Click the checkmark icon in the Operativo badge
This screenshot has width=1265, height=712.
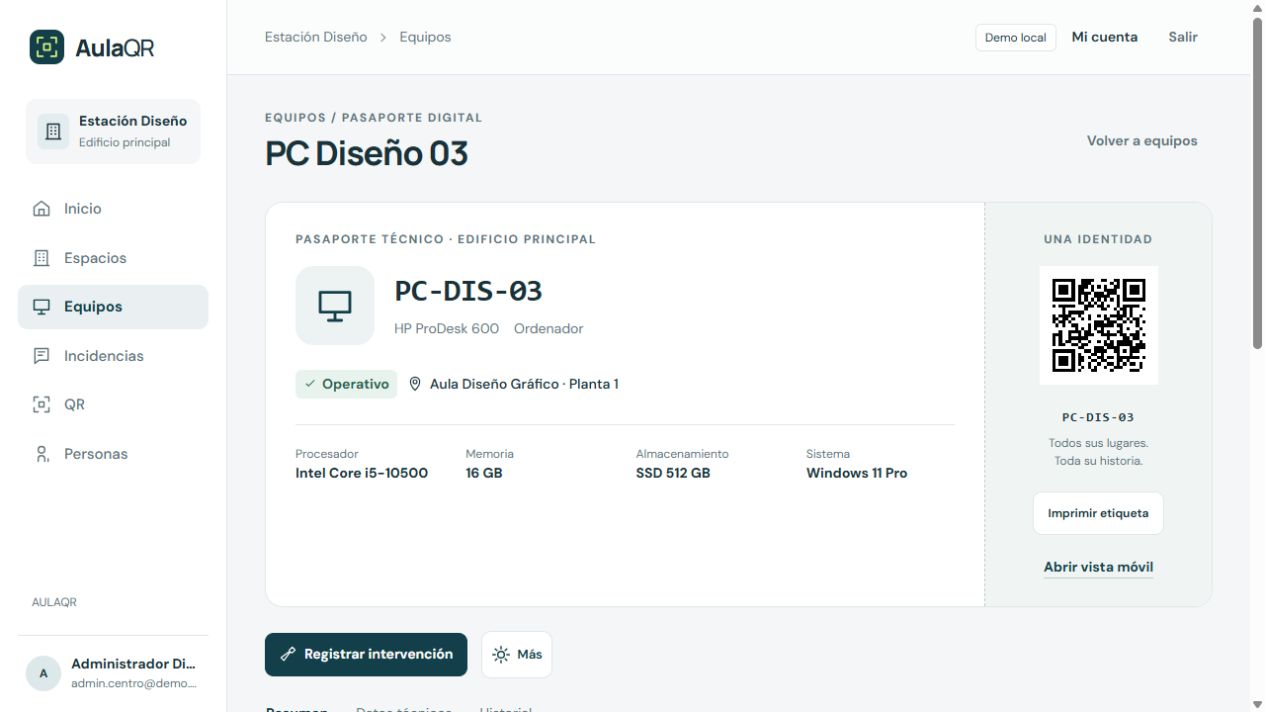[x=310, y=384]
